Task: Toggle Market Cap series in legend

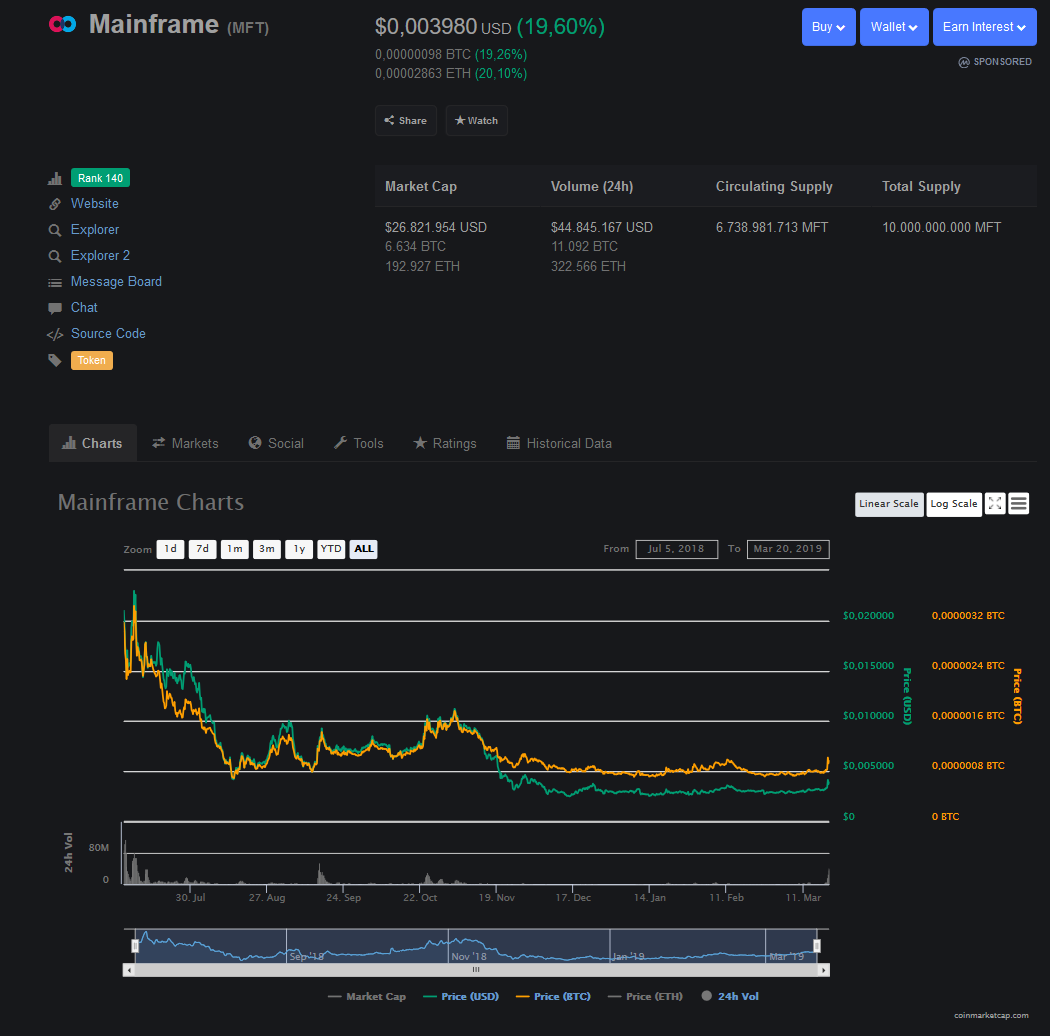Action: tap(367, 996)
